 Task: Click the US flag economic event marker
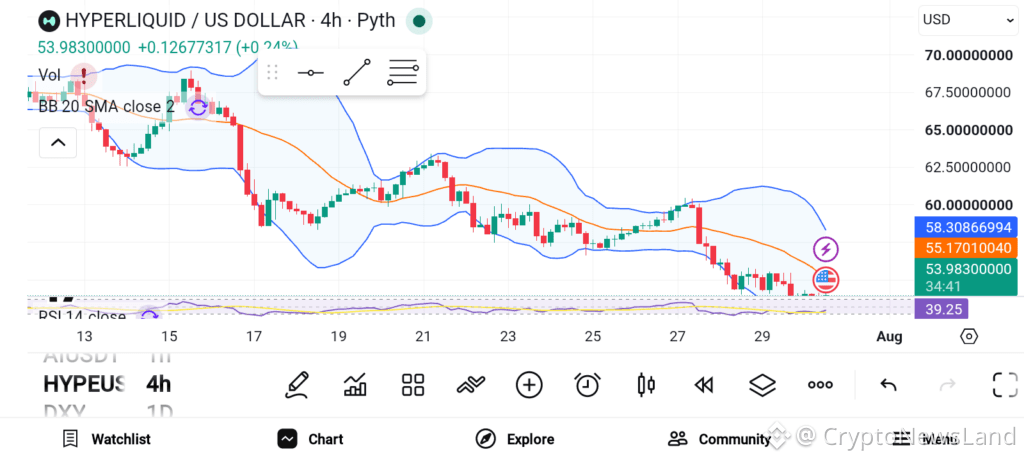pyautogui.click(x=825, y=279)
